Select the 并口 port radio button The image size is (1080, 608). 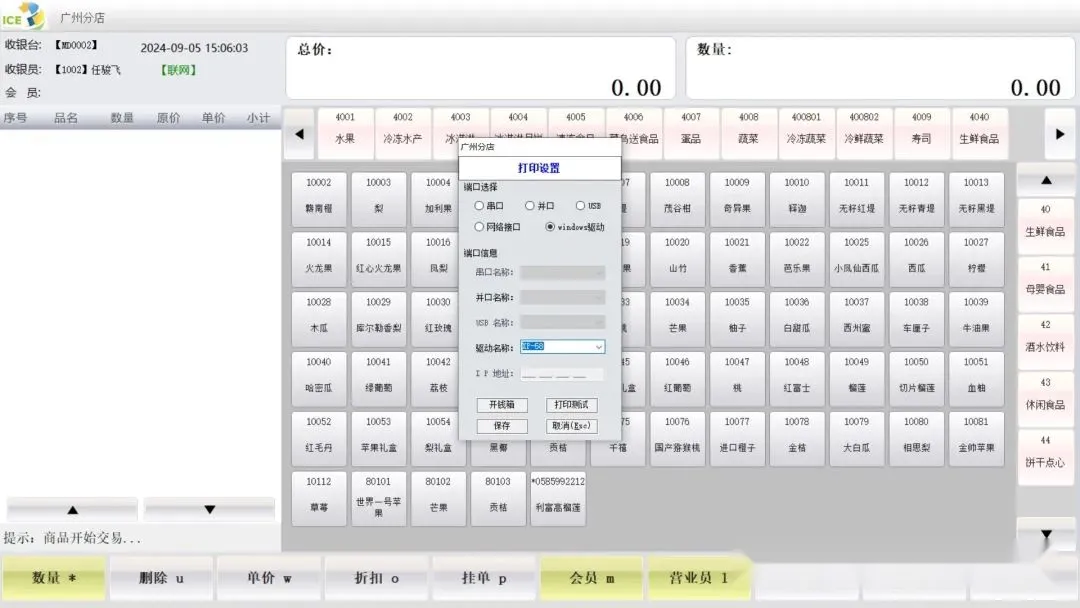(x=529, y=206)
